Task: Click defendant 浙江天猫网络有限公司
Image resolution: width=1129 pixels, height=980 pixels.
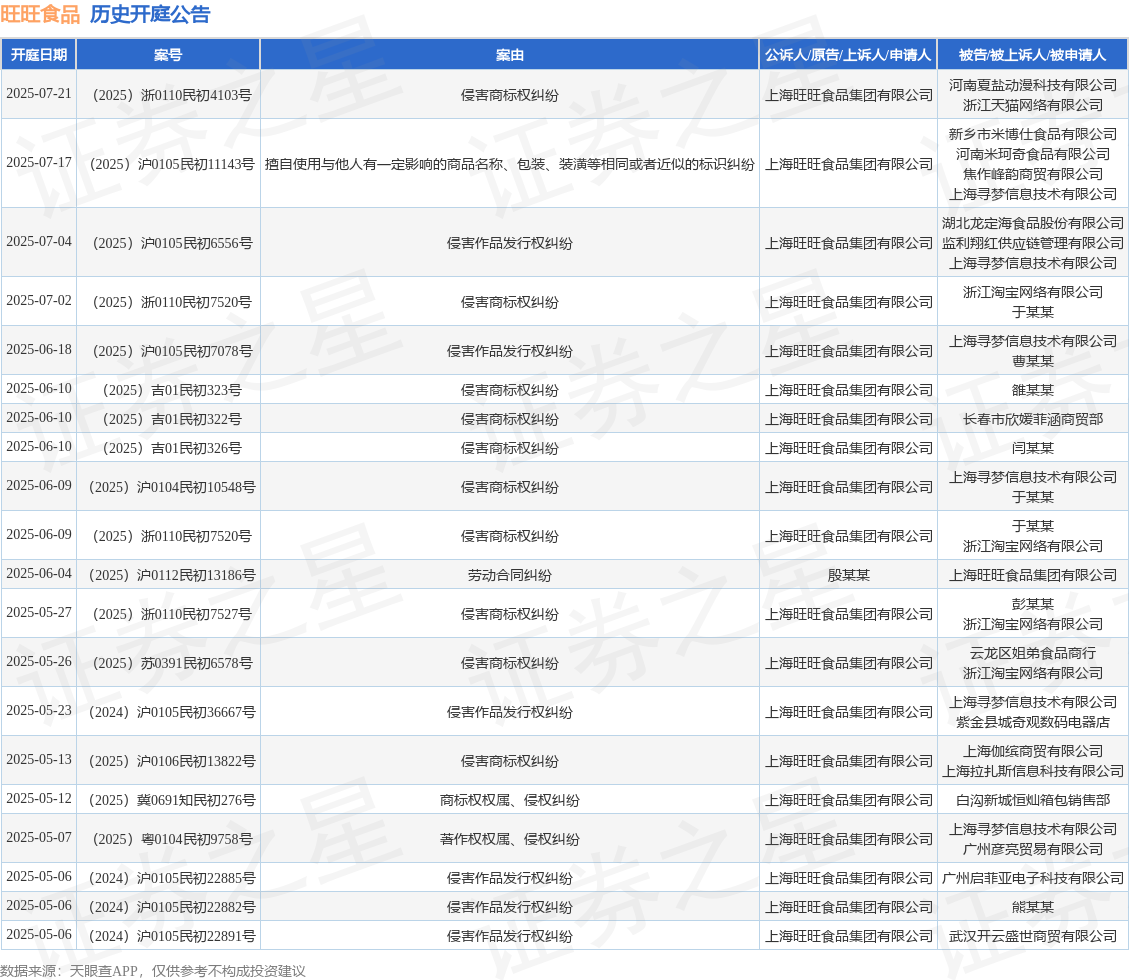Action: point(1033,105)
